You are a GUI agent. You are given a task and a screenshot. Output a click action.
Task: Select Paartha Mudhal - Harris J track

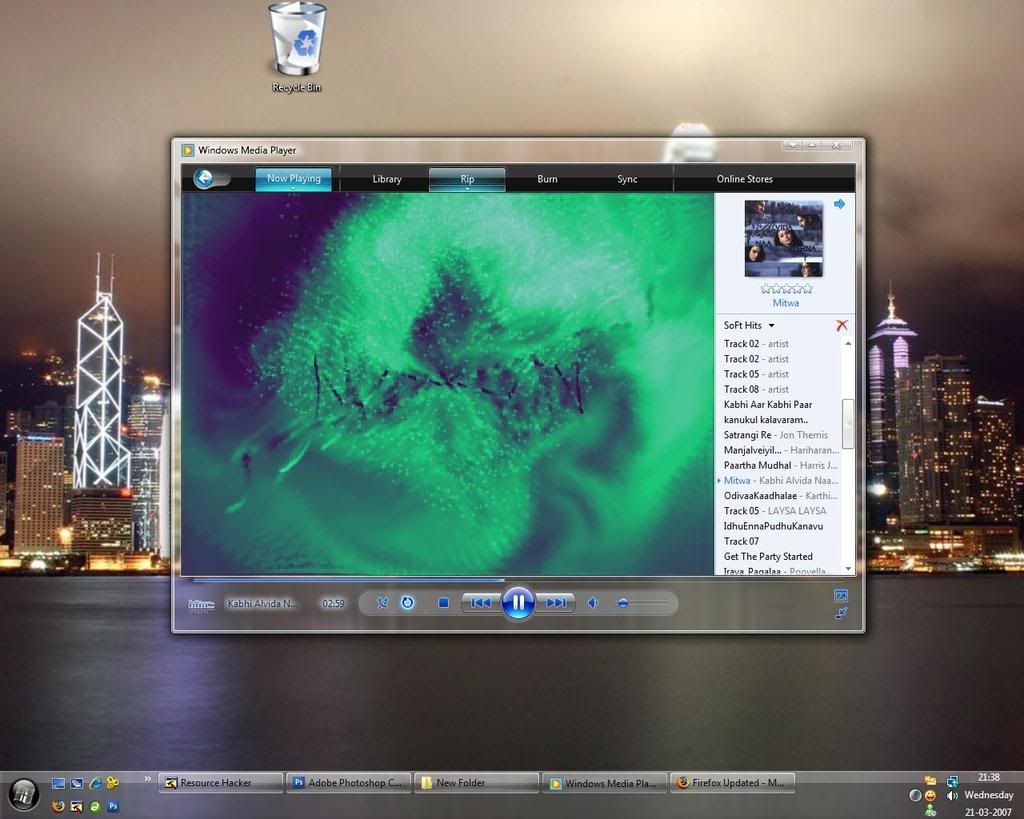click(x=780, y=465)
